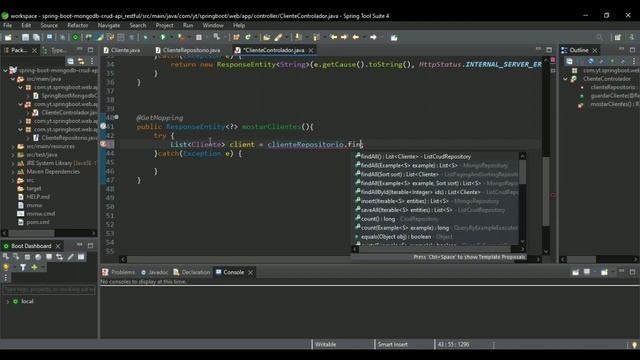Screen dimensions: 640x360
Task: Open the Navigate menu
Action: tap(109, 25)
